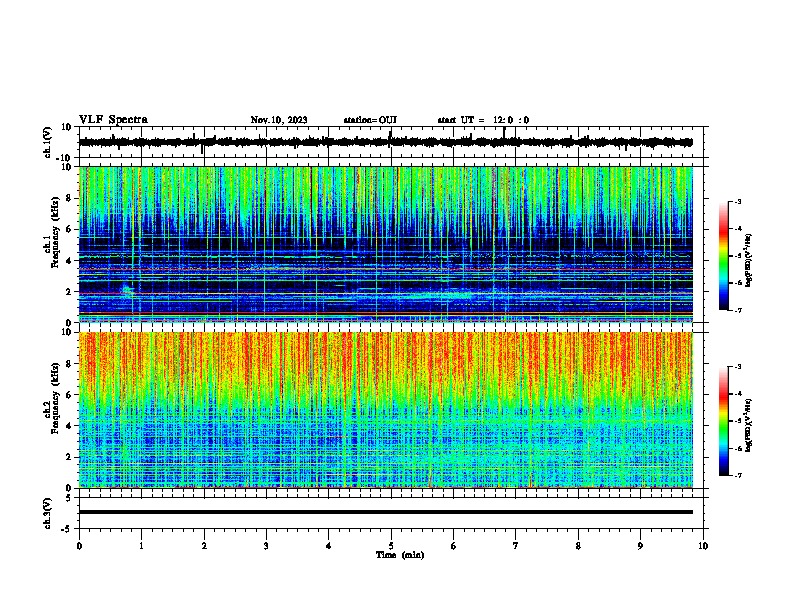The width and height of the screenshot is (792, 612).
Task: Click tick label "6" on time axis
Action: pyautogui.click(x=454, y=546)
